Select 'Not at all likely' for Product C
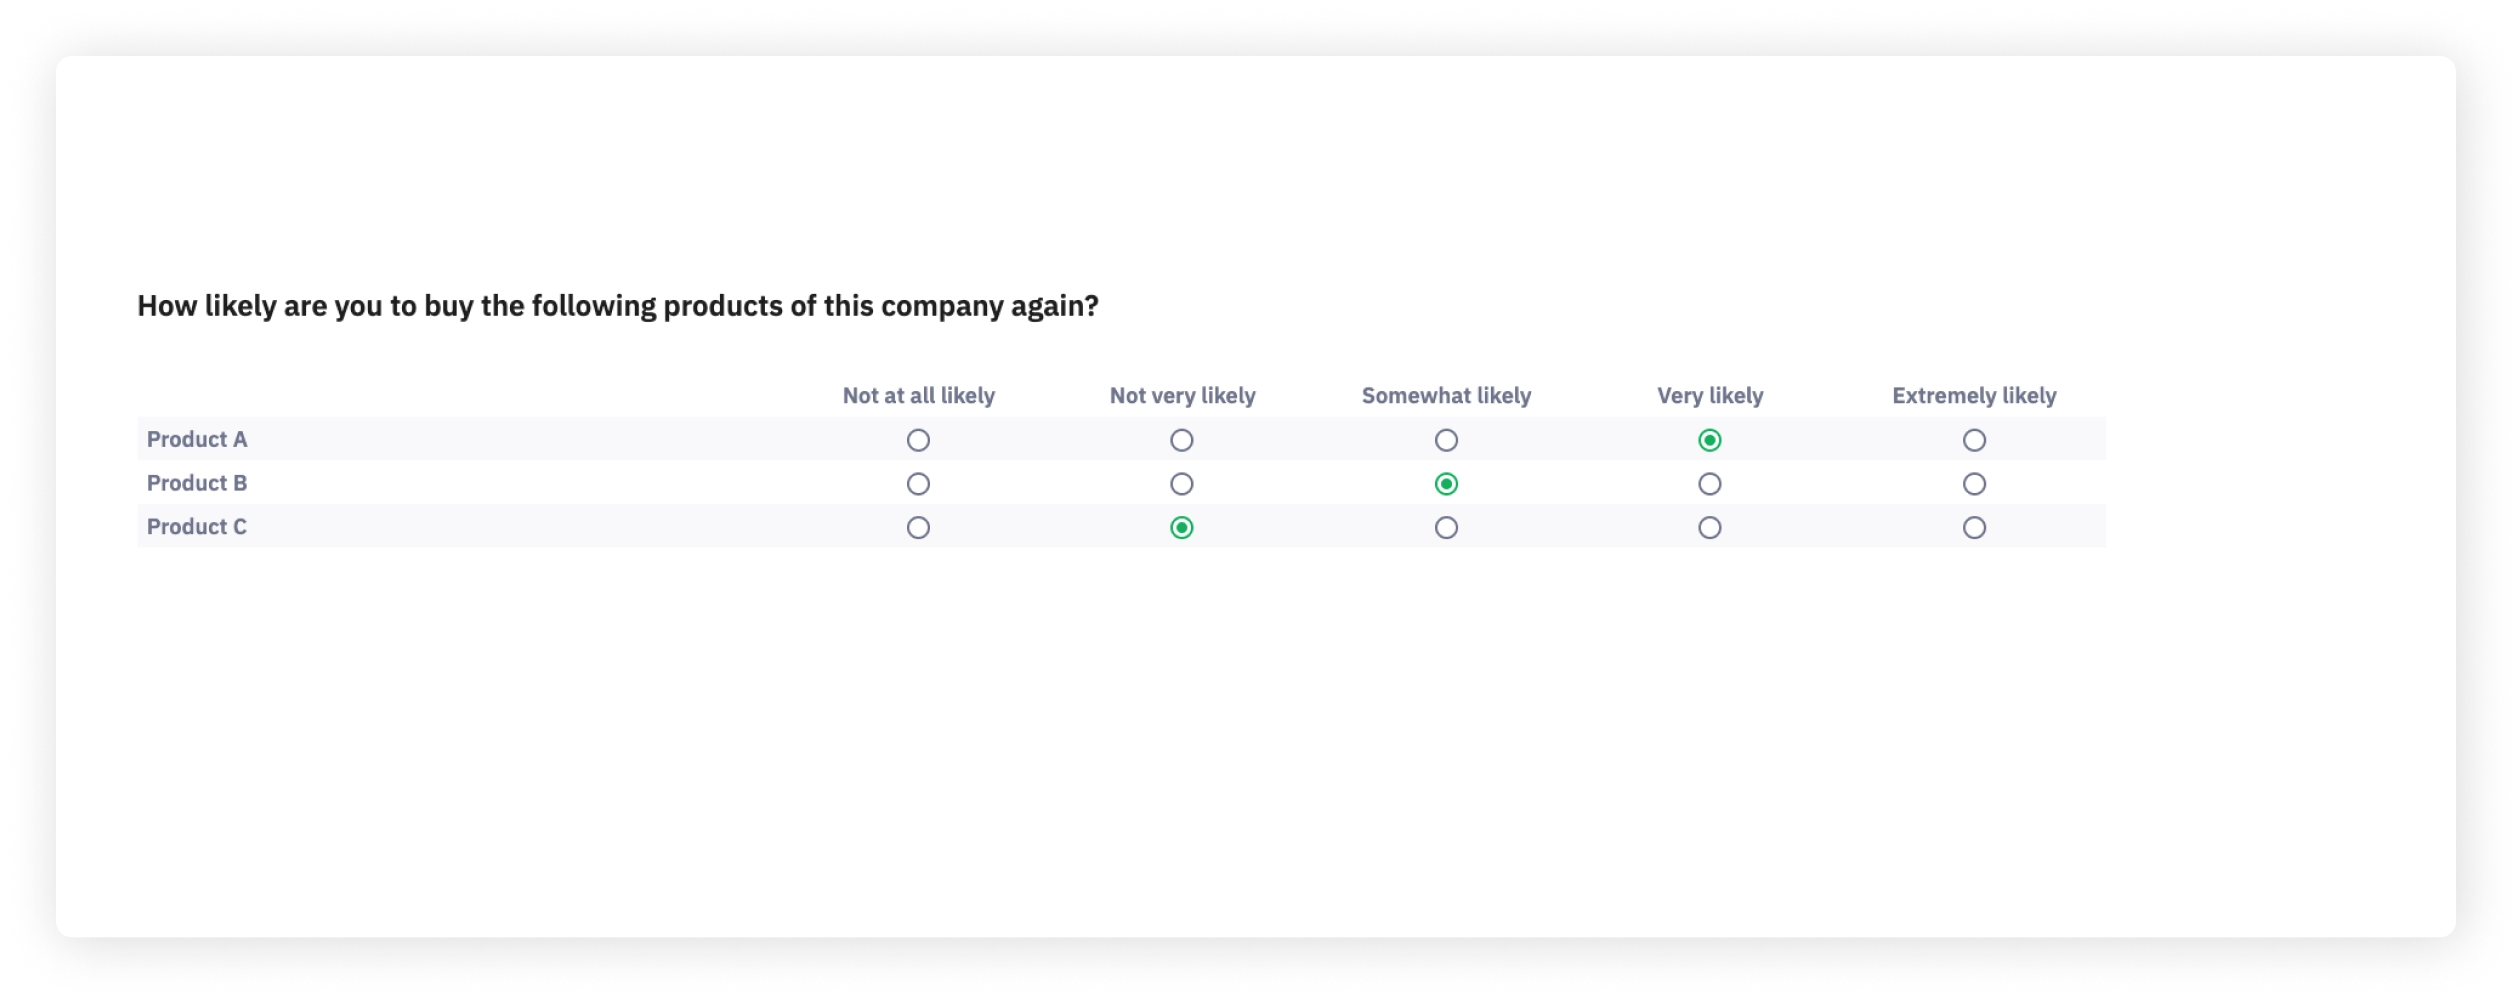 click(918, 528)
